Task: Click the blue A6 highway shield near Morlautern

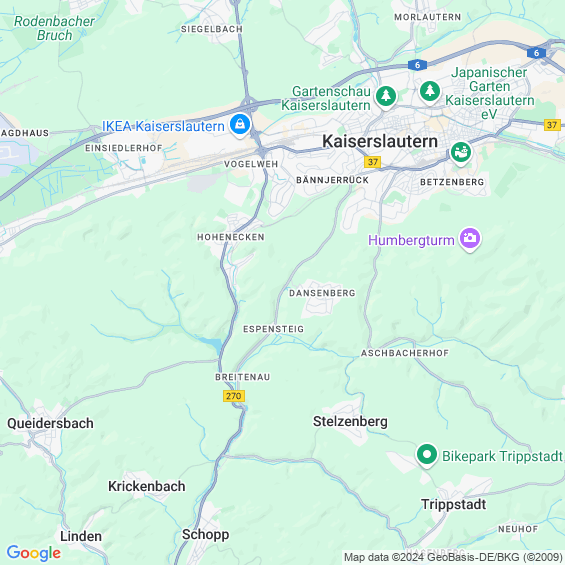Action: click(x=417, y=65)
